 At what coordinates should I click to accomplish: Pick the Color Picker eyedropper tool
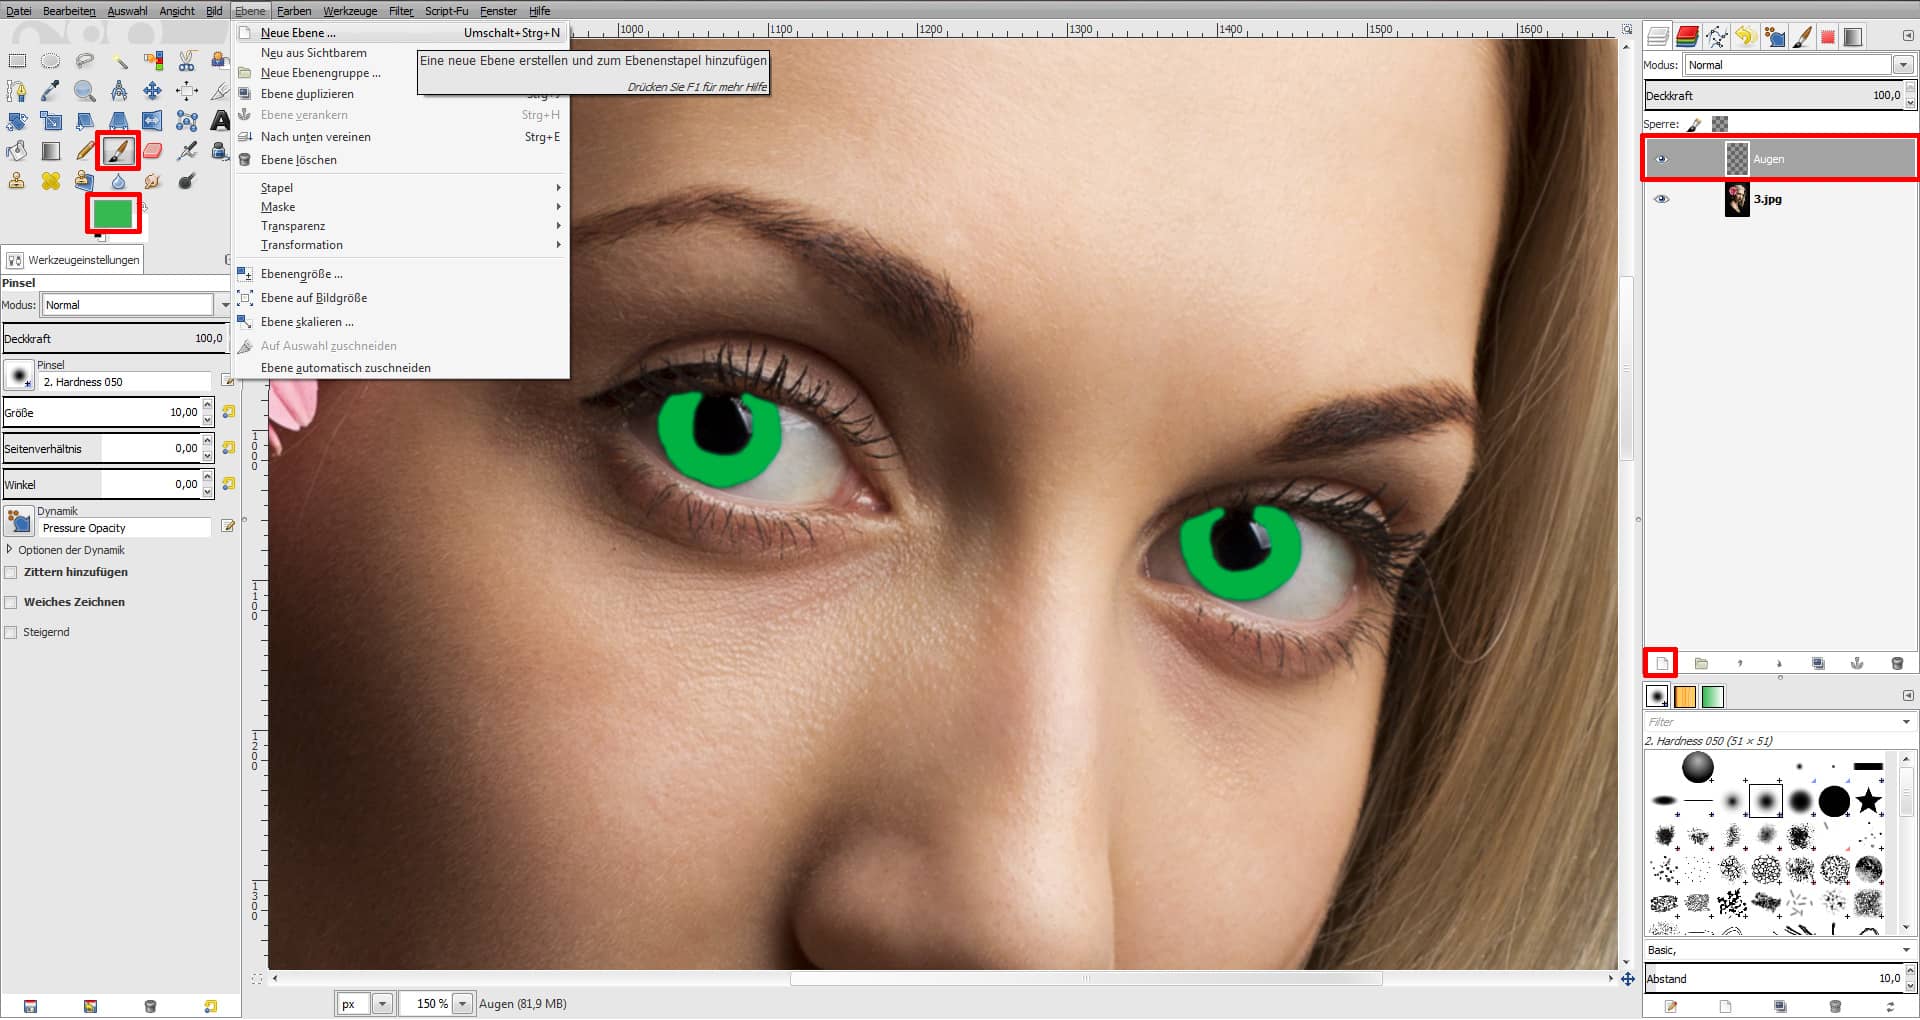[x=50, y=91]
